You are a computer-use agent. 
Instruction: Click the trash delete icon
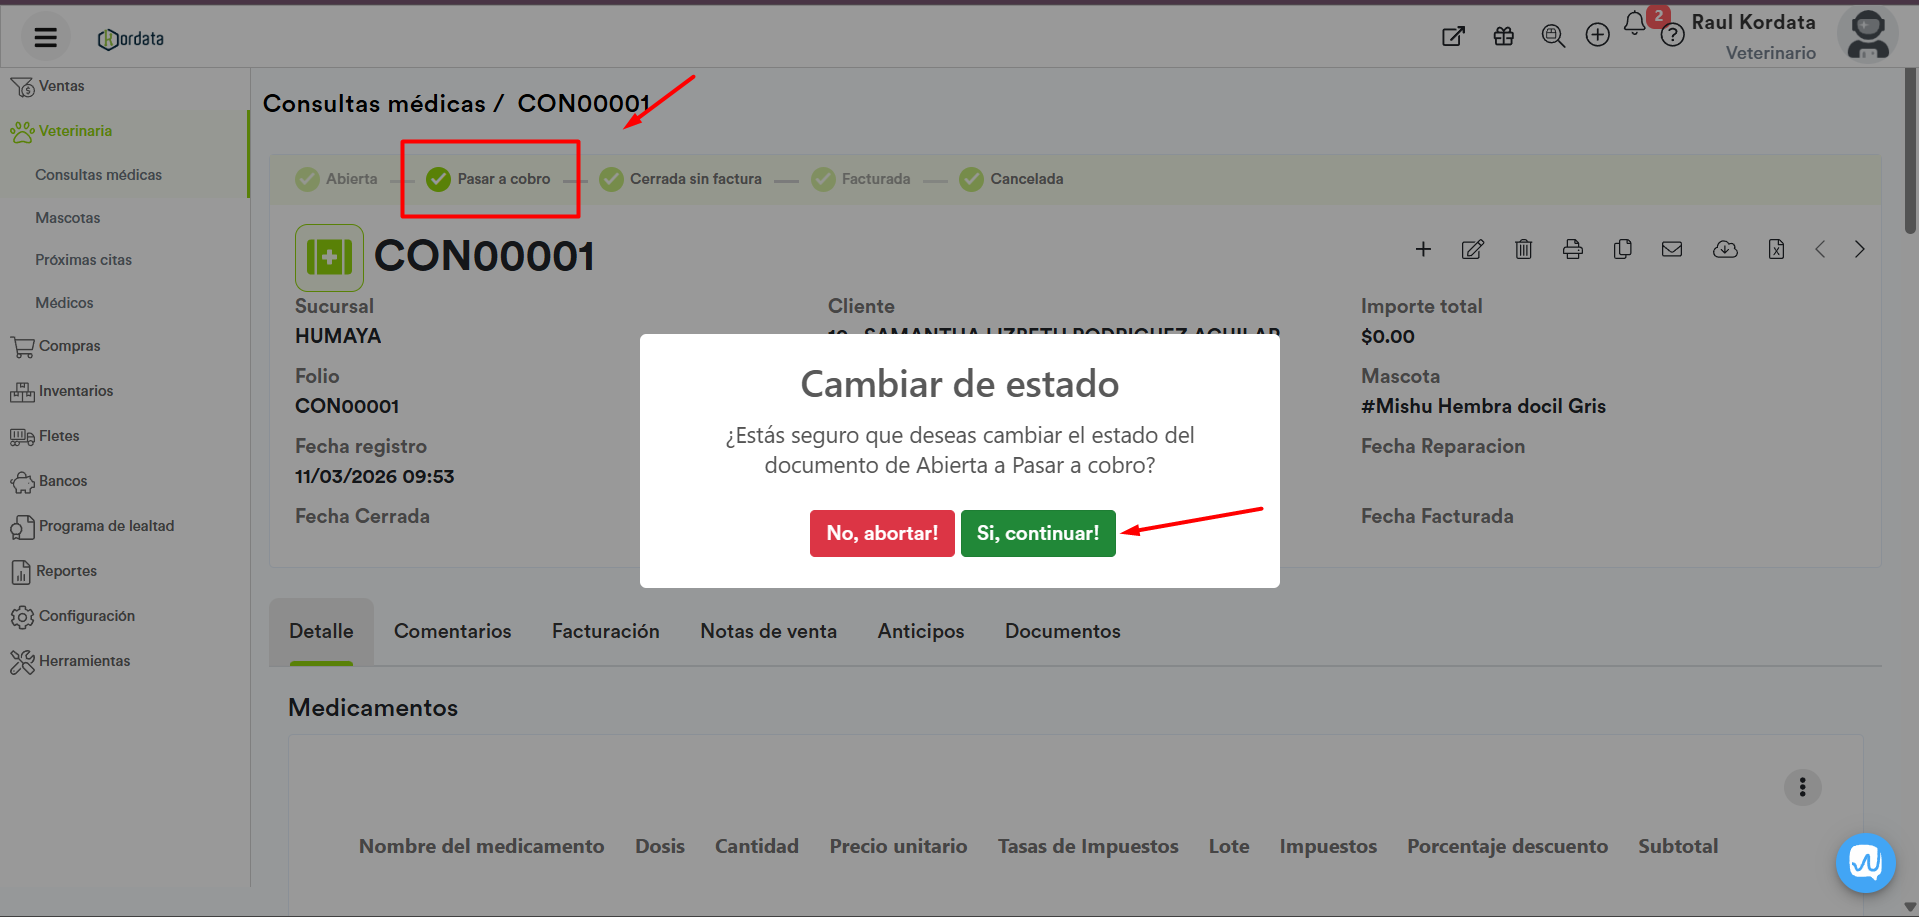pos(1523,249)
